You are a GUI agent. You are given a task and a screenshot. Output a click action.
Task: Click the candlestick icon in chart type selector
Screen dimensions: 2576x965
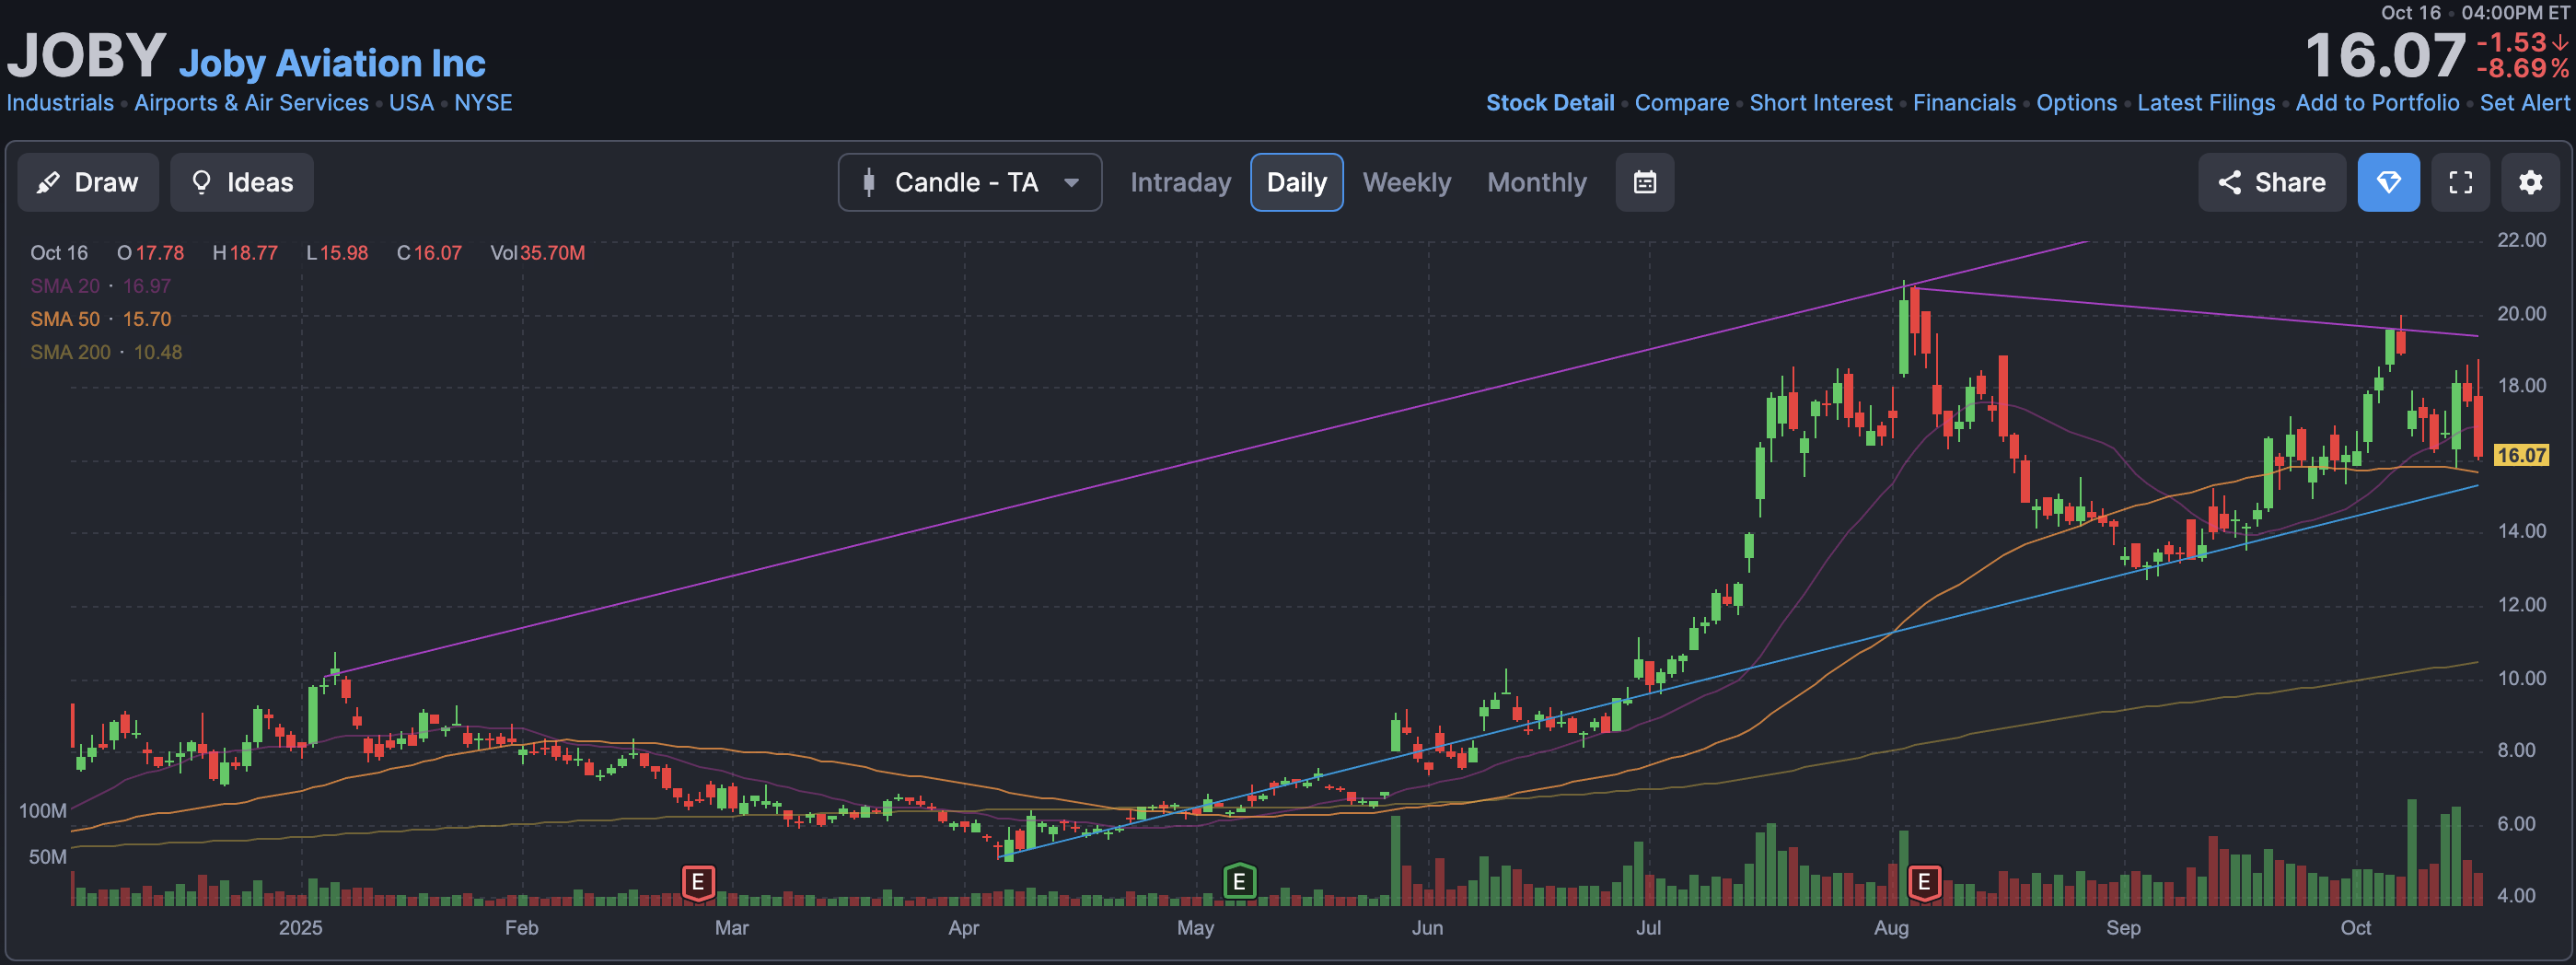pos(869,182)
